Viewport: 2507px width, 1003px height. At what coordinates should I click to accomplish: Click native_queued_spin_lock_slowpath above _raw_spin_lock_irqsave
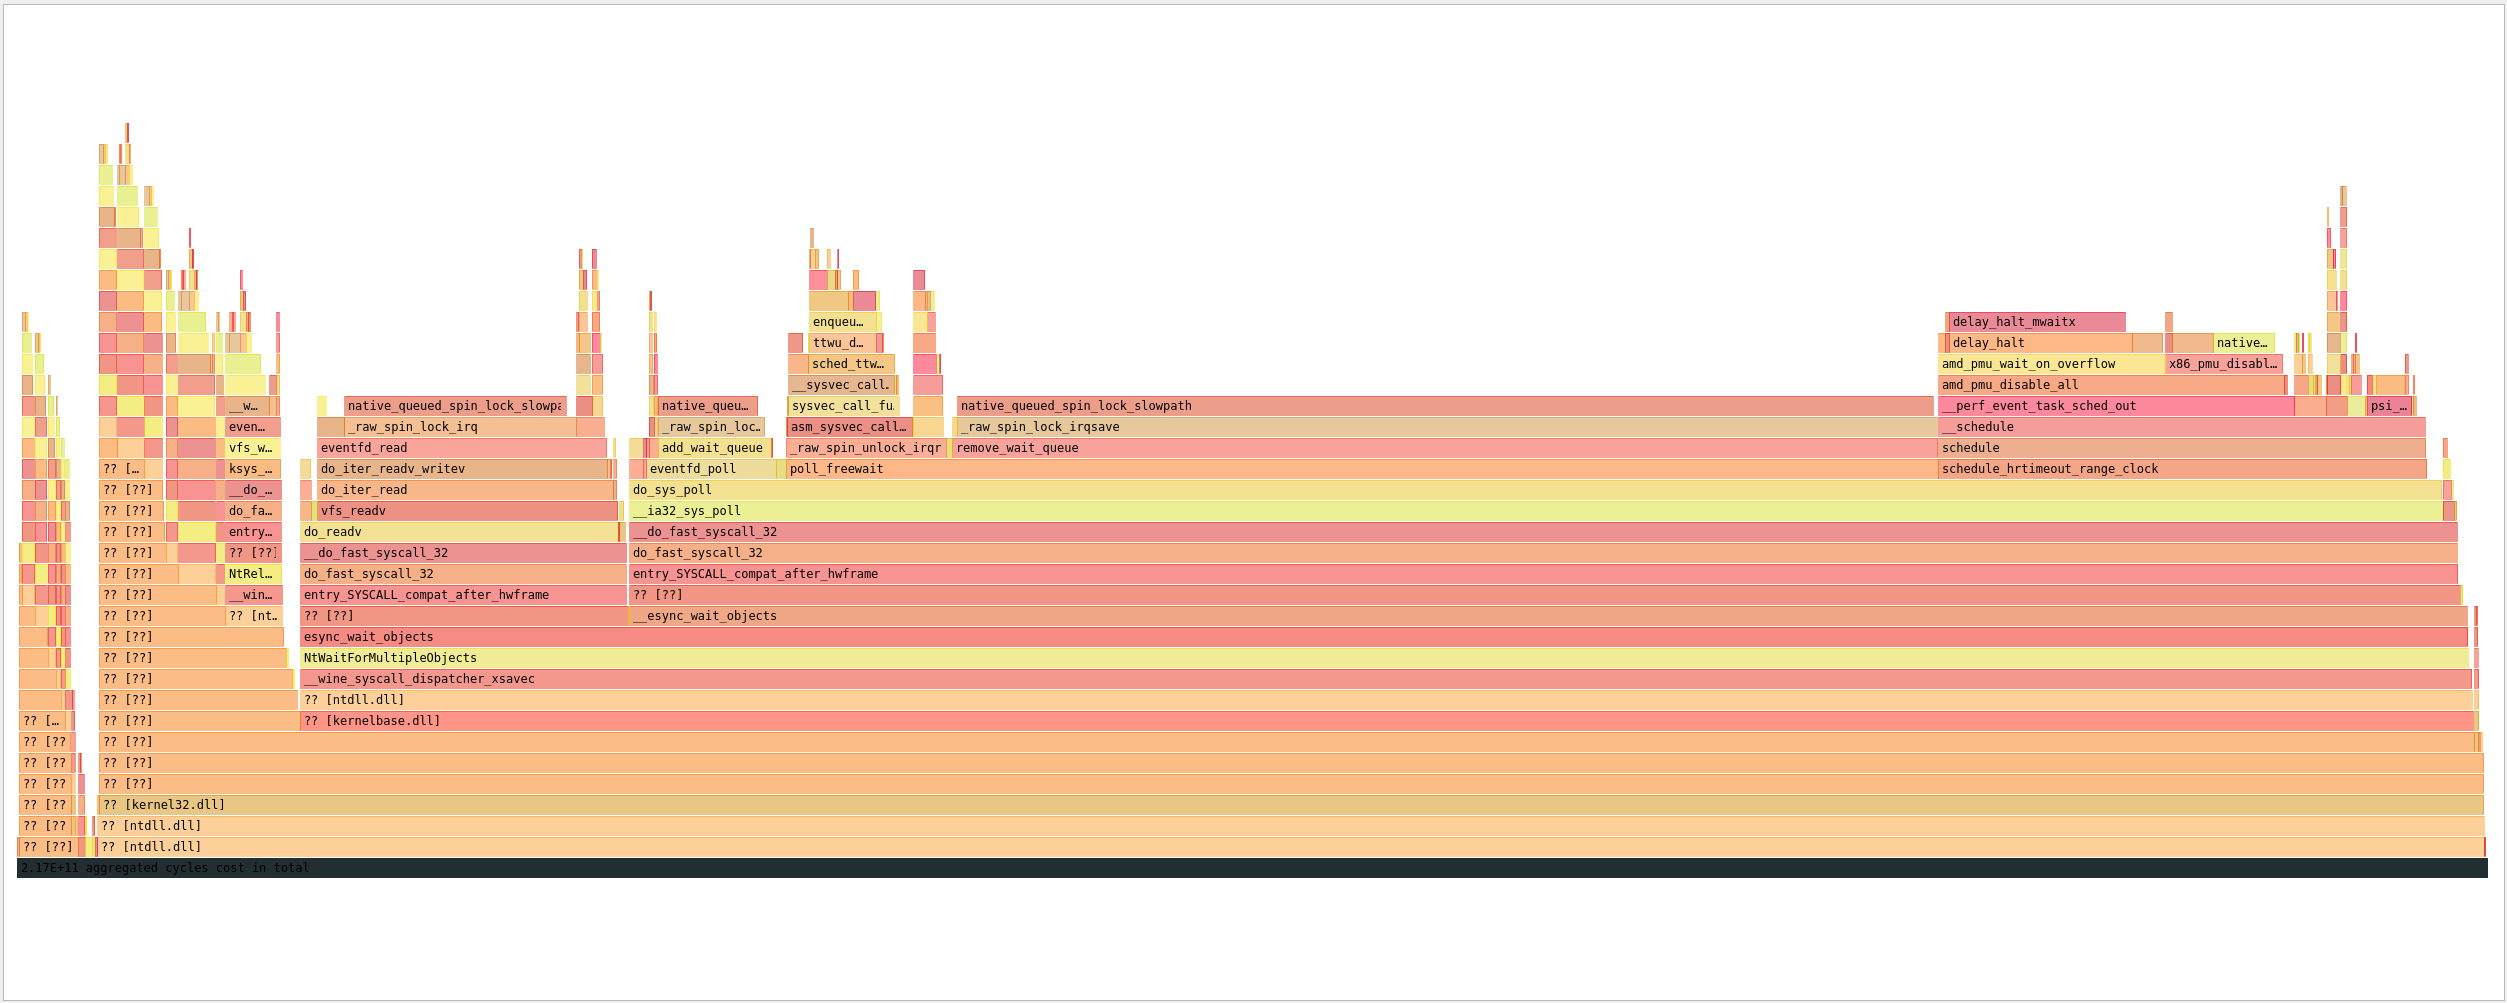pos(1445,406)
